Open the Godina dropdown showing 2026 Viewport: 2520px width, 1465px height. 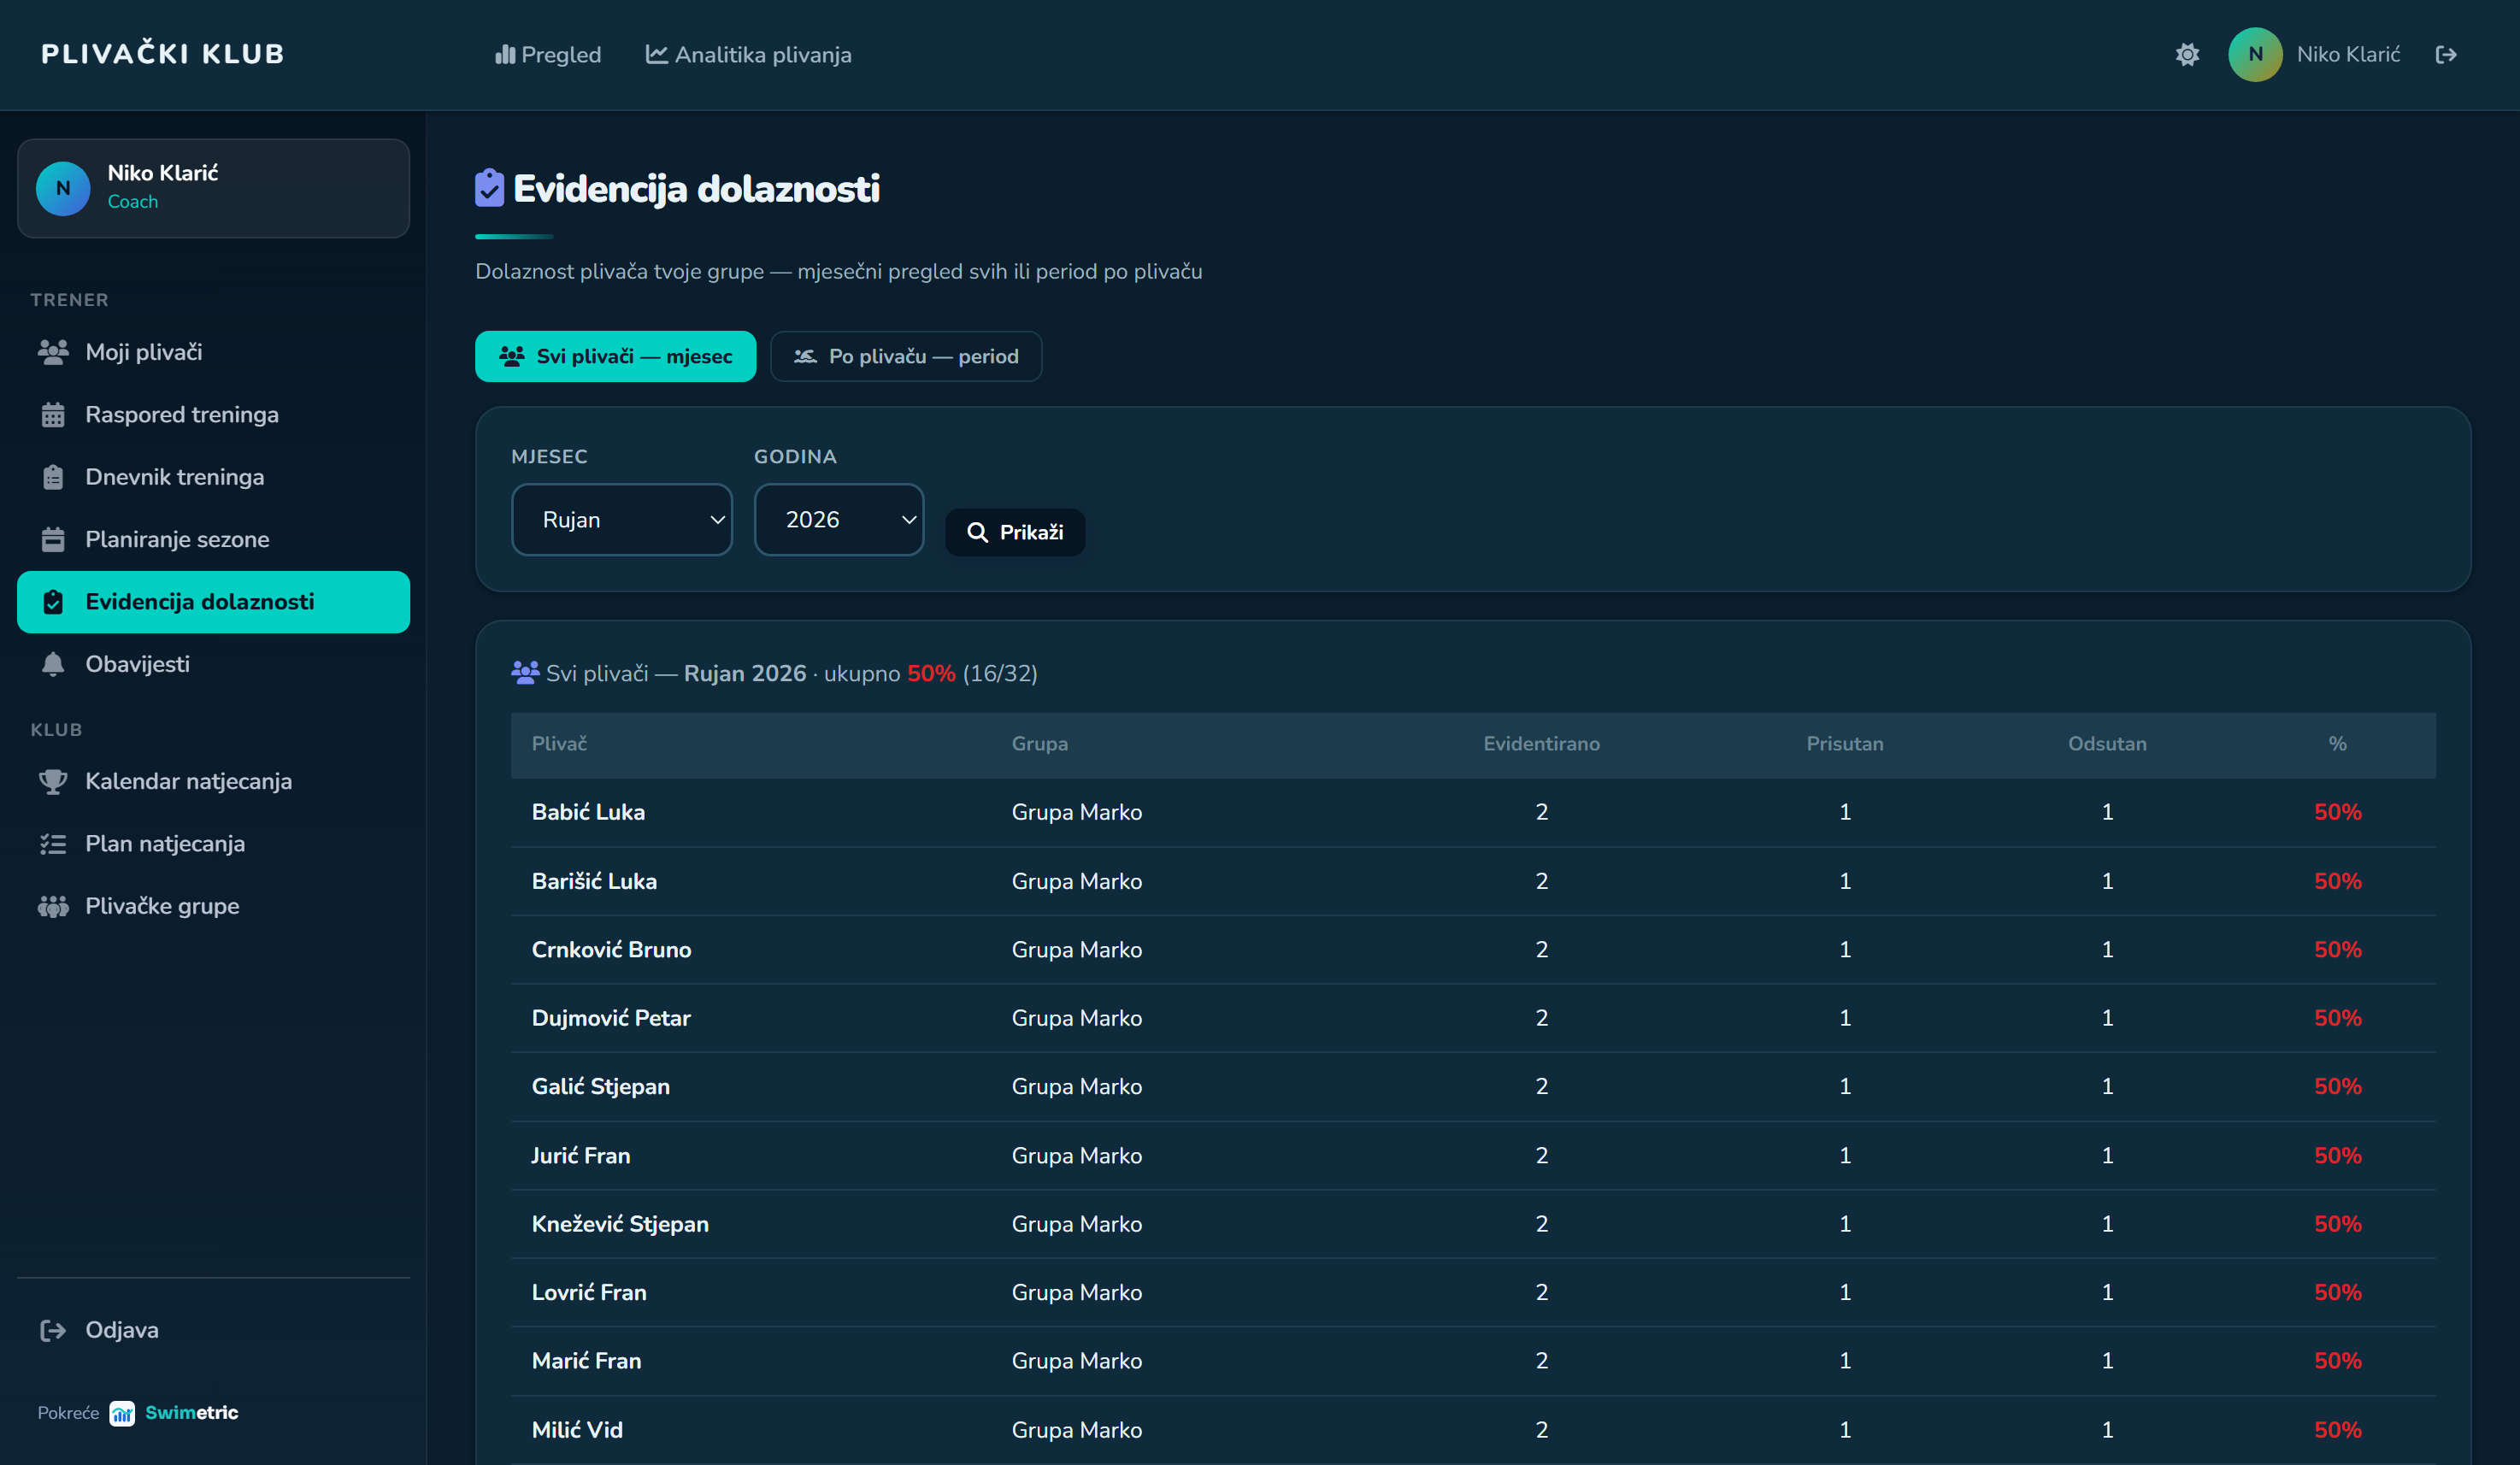click(839, 520)
